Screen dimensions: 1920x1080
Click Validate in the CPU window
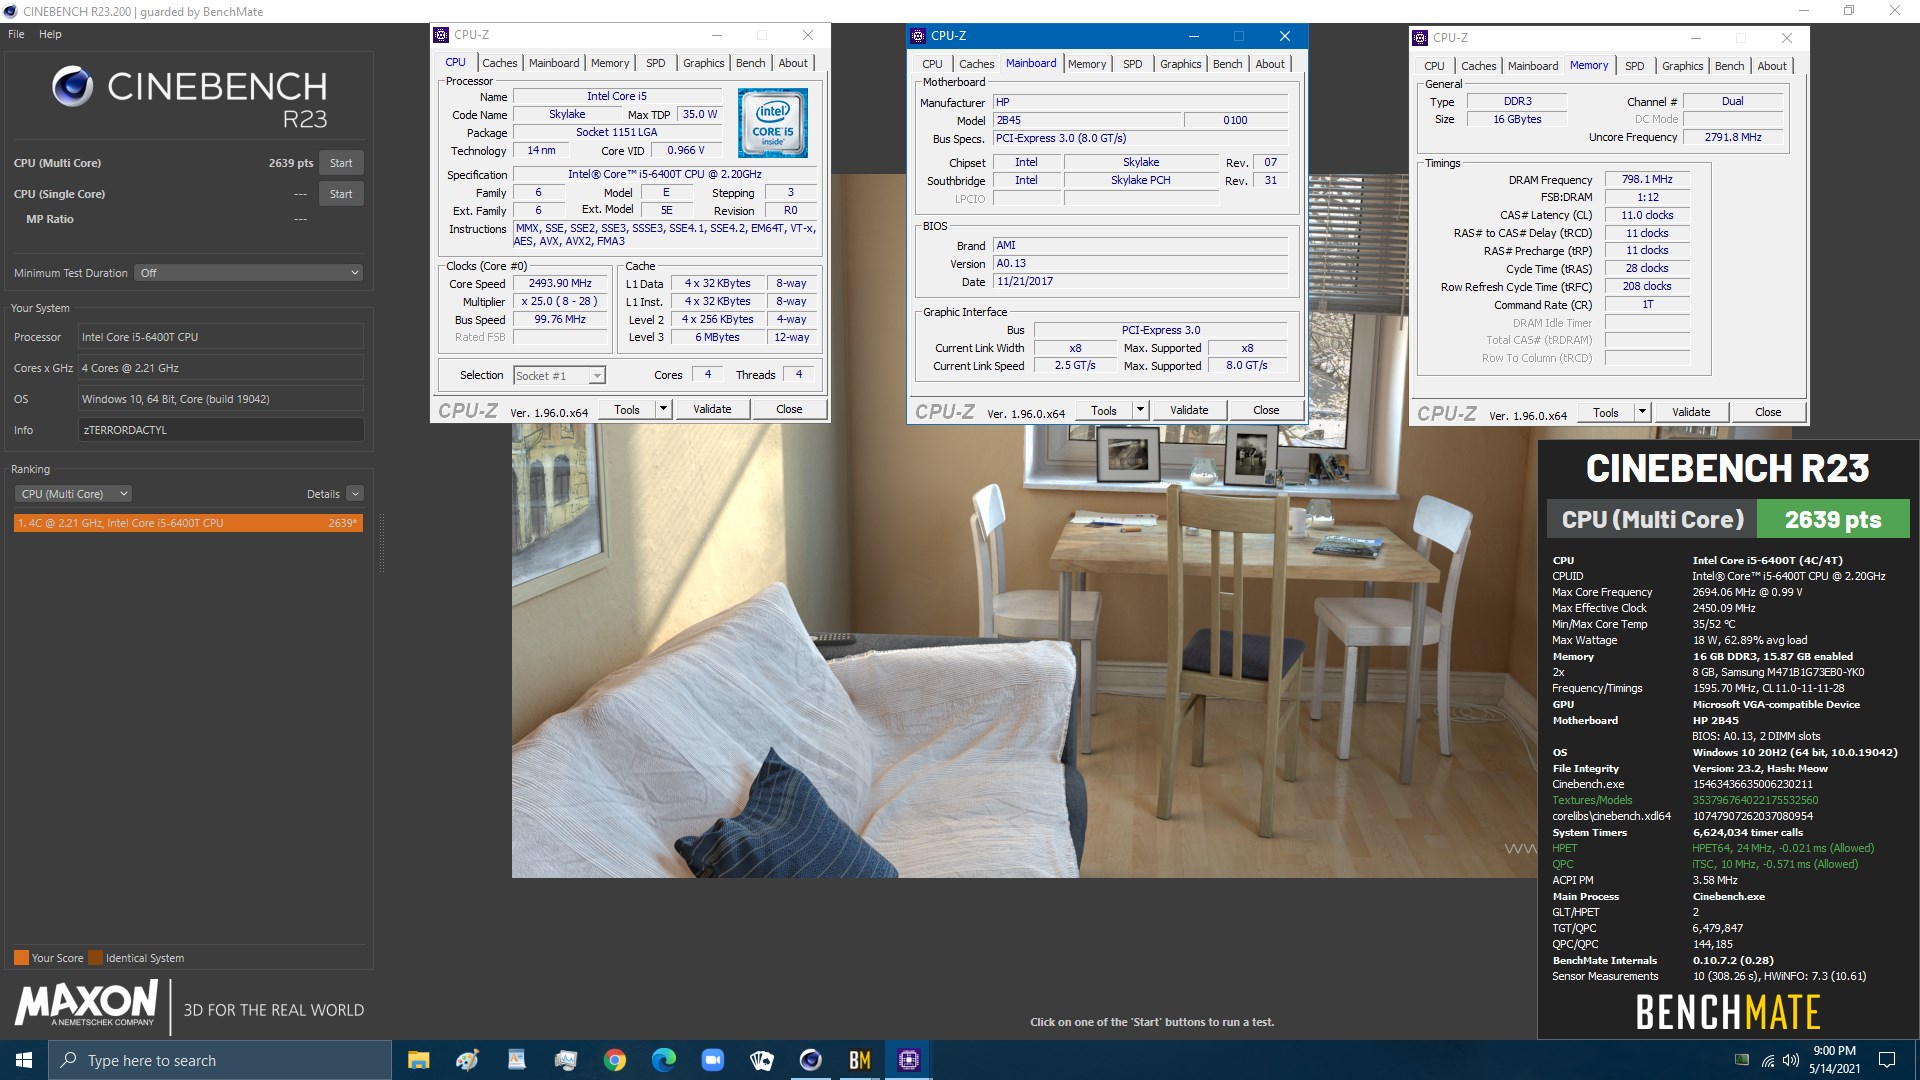[712, 409]
